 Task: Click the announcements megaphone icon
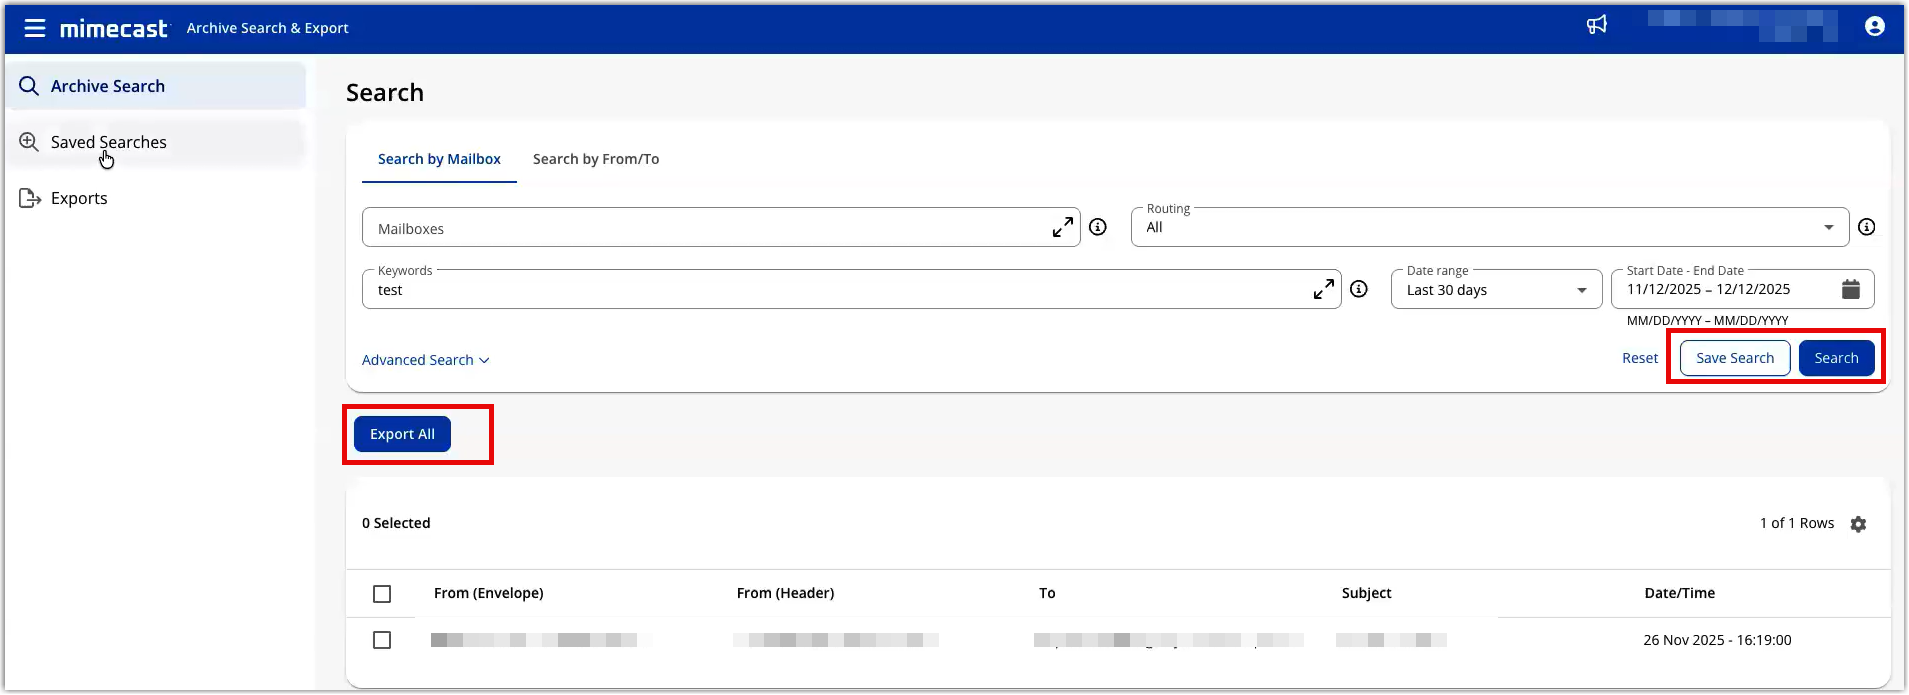1597,25
